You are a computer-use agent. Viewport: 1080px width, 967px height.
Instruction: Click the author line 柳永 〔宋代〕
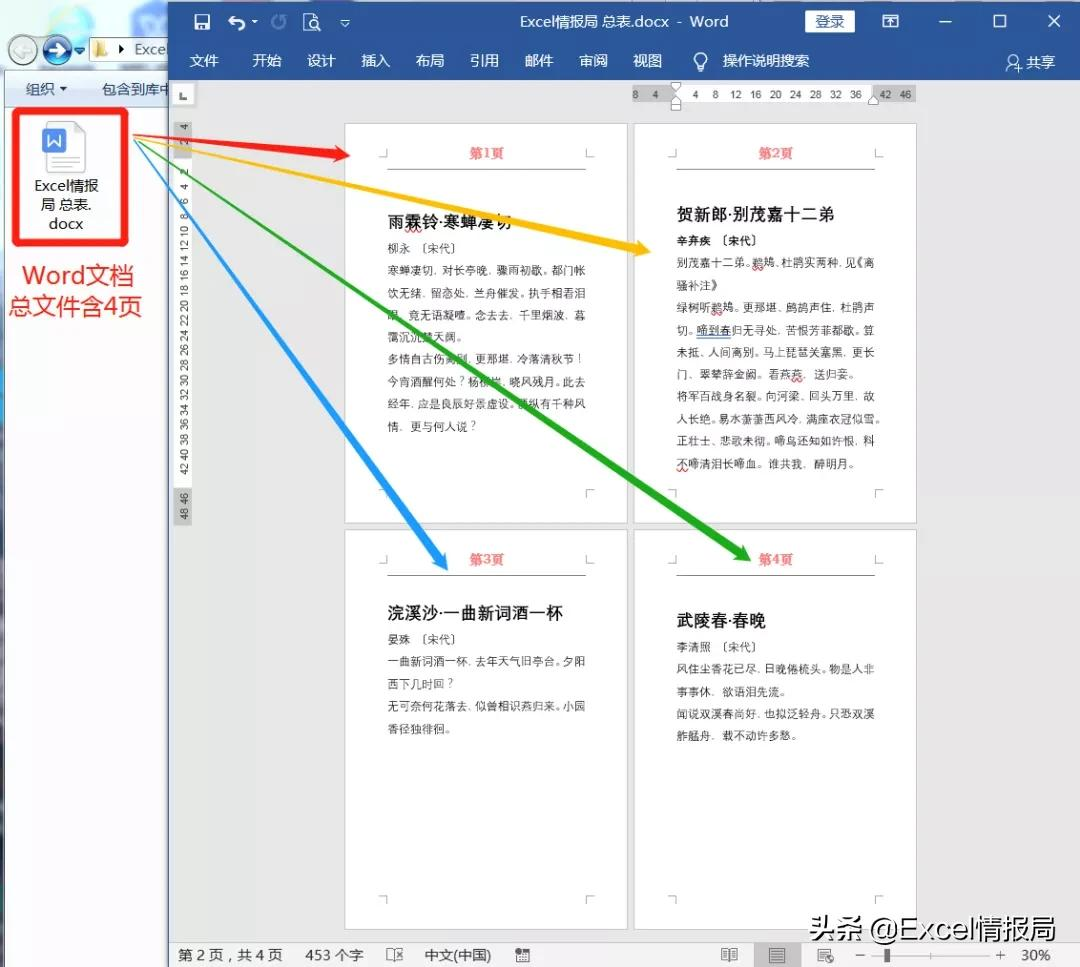coord(421,248)
